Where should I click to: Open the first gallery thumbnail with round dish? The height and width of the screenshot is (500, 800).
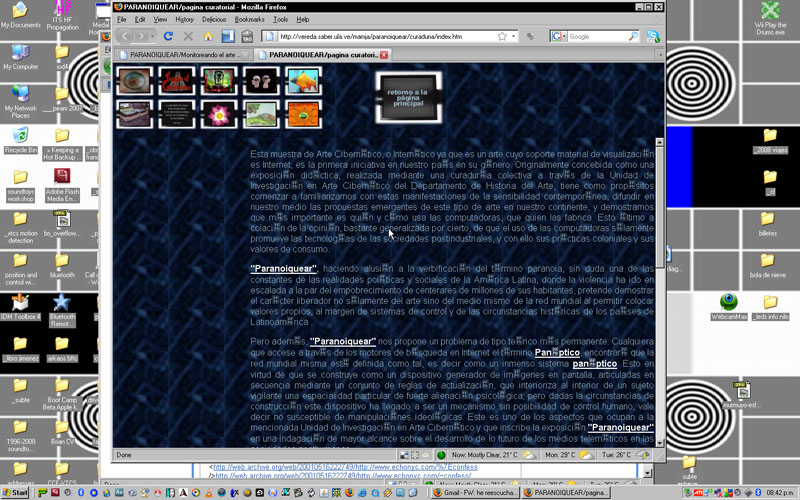[134, 81]
